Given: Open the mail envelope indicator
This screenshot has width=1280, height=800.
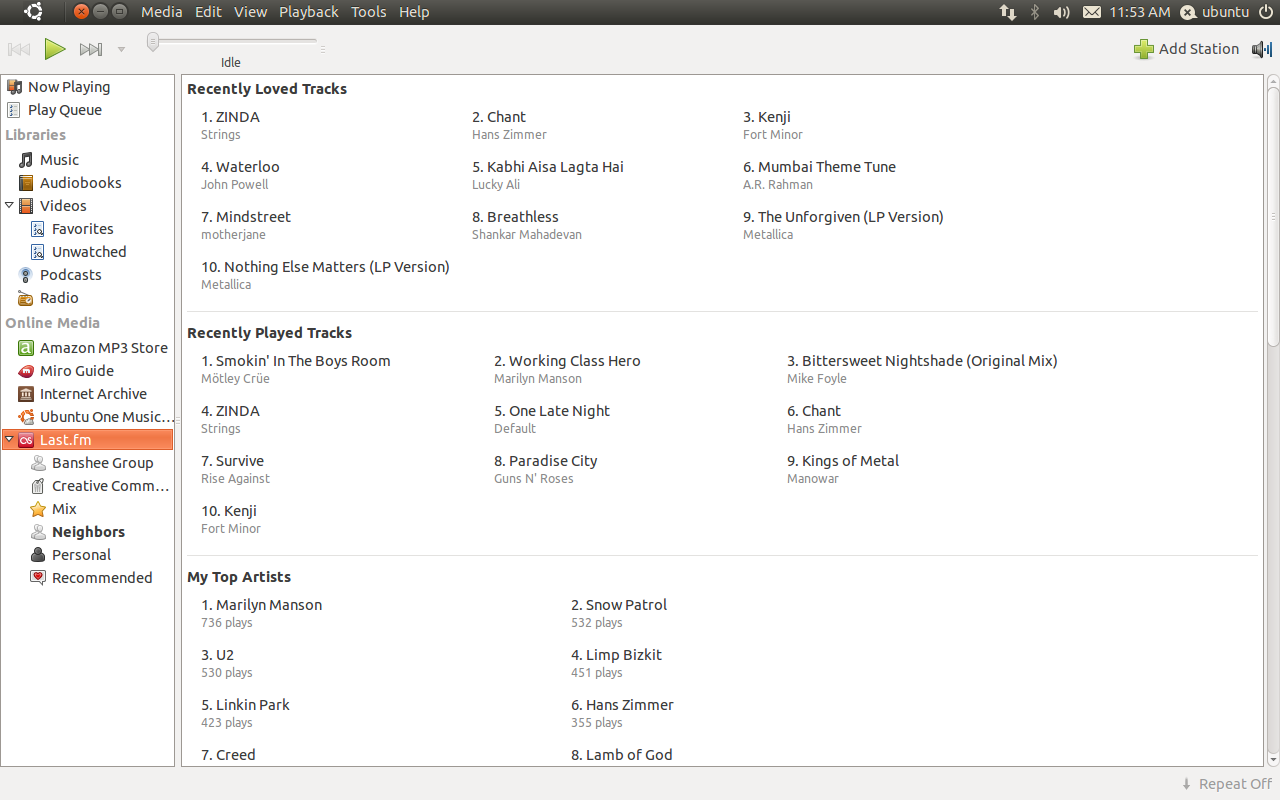Looking at the screenshot, I should [x=1092, y=12].
